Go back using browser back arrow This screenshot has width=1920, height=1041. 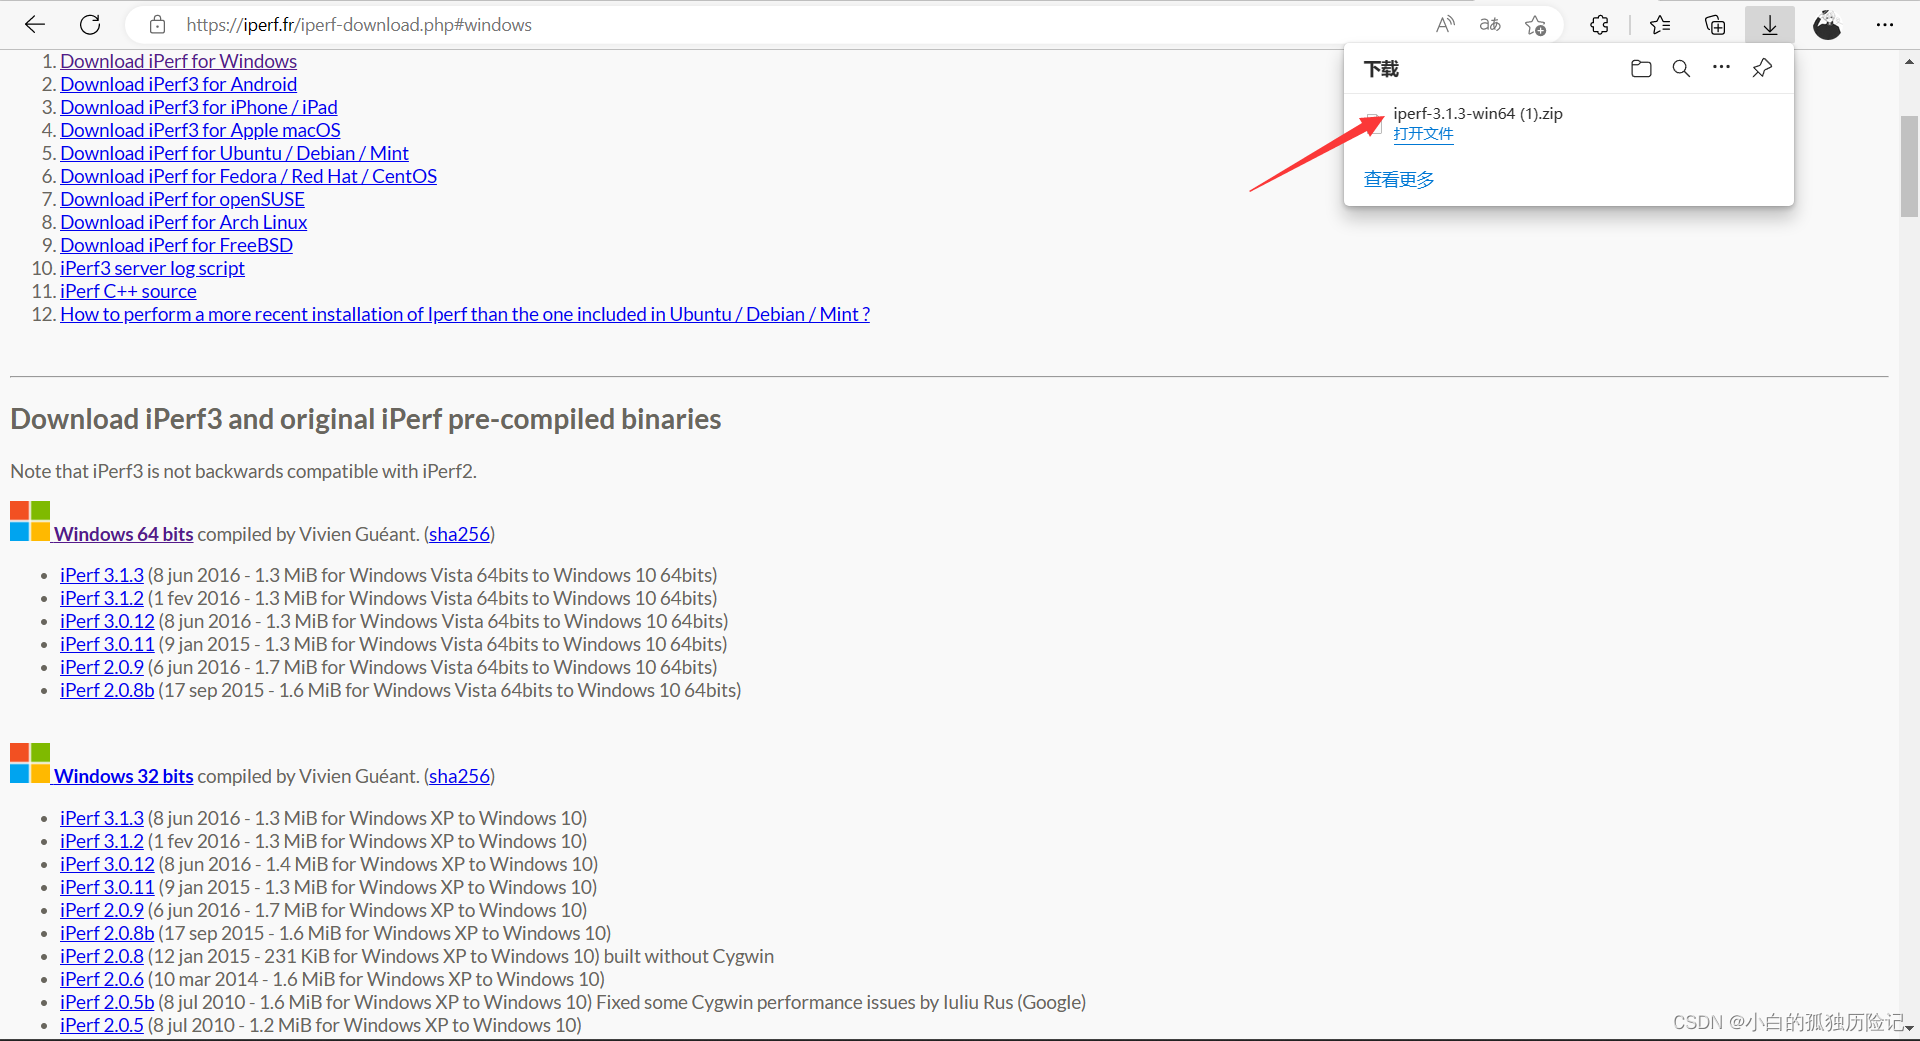[35, 25]
